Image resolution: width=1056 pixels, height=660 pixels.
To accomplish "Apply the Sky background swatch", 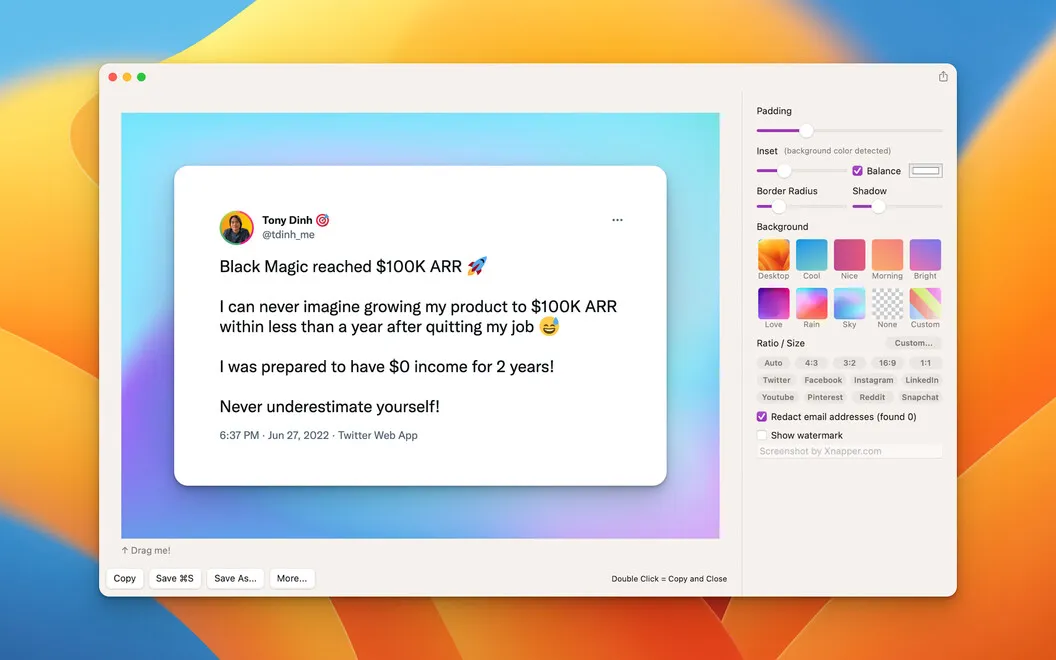I will coord(849,303).
